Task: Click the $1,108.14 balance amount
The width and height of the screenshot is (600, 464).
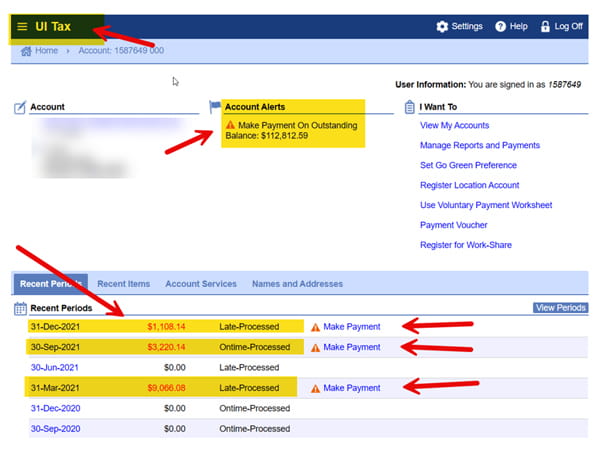Action: [166, 327]
